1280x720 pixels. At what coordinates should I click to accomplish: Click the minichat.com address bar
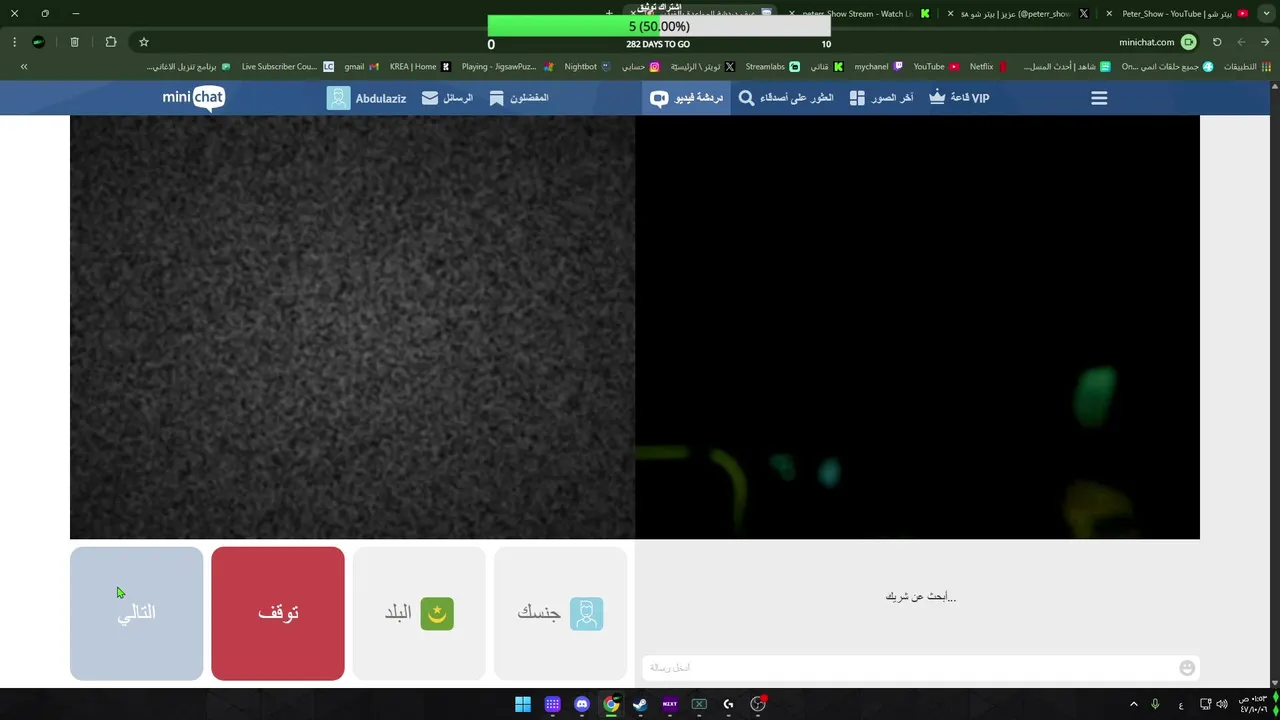tap(1146, 42)
